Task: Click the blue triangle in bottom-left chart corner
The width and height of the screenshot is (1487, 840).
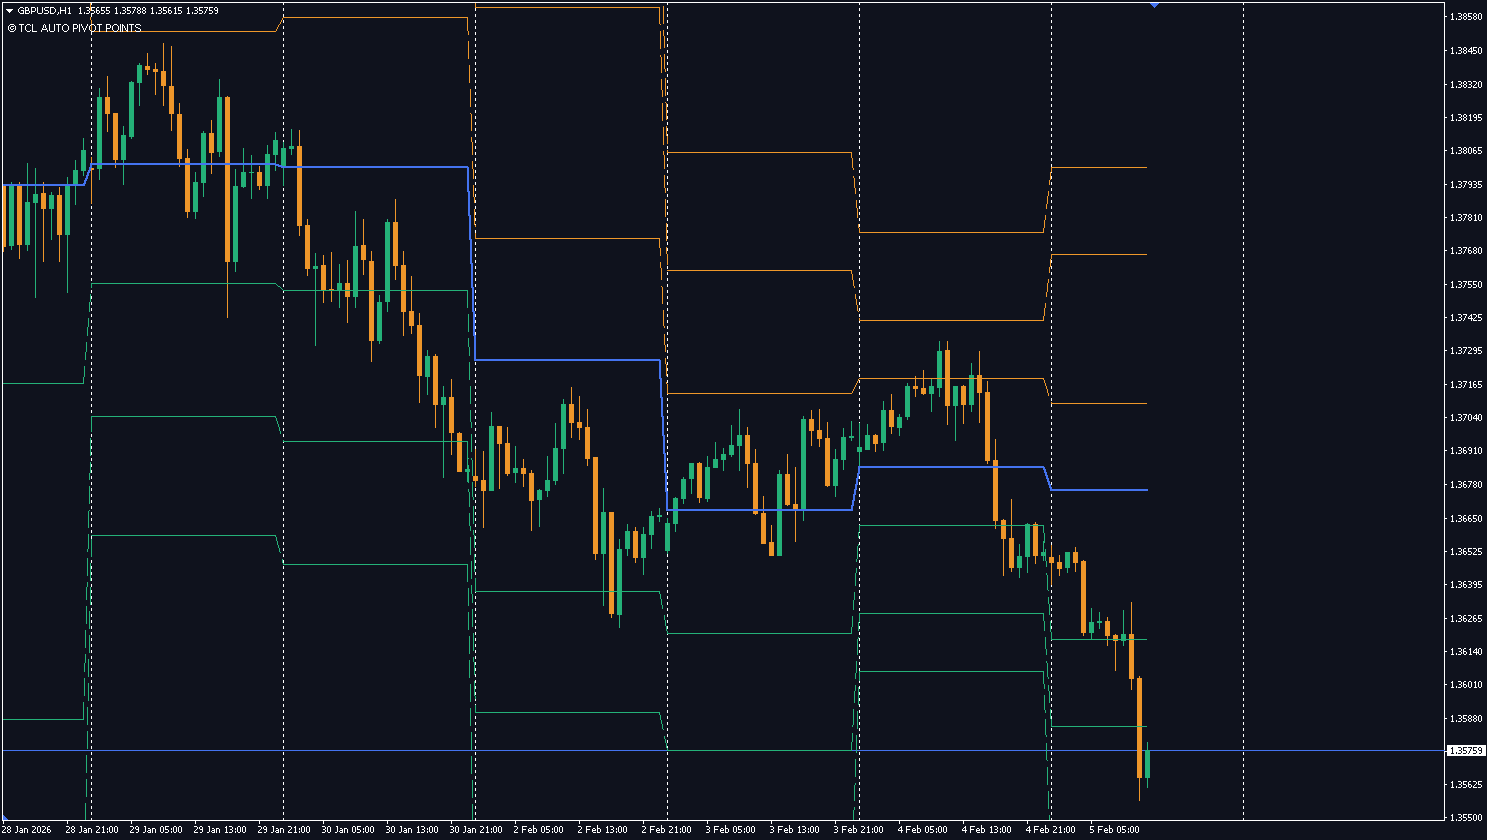Action: pyautogui.click(x=5, y=818)
